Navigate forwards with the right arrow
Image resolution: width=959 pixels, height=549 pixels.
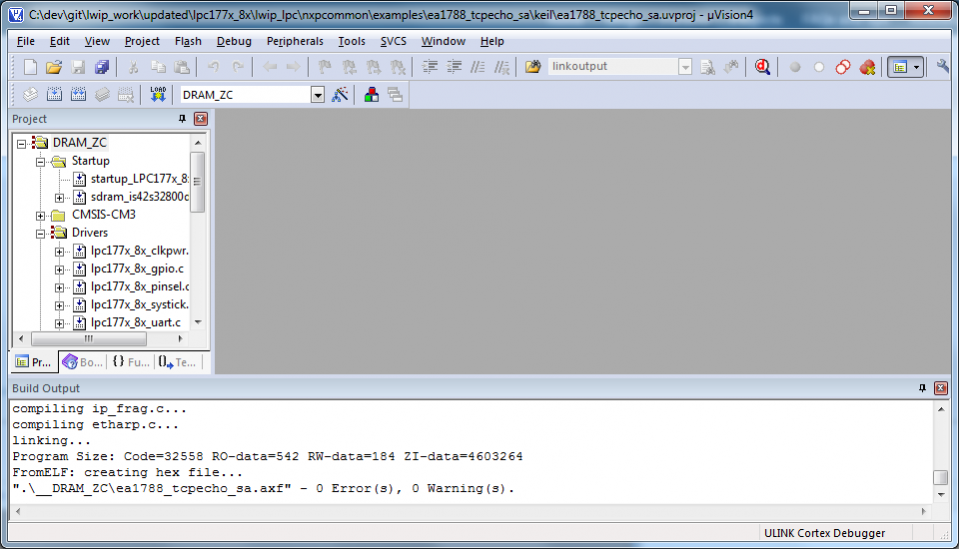pyautogui.click(x=293, y=67)
